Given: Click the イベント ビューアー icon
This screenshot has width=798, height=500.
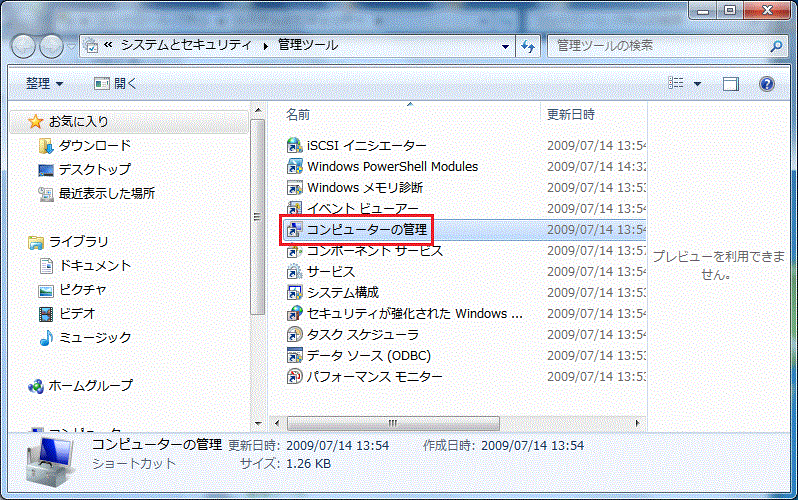Looking at the screenshot, I should 295,209.
